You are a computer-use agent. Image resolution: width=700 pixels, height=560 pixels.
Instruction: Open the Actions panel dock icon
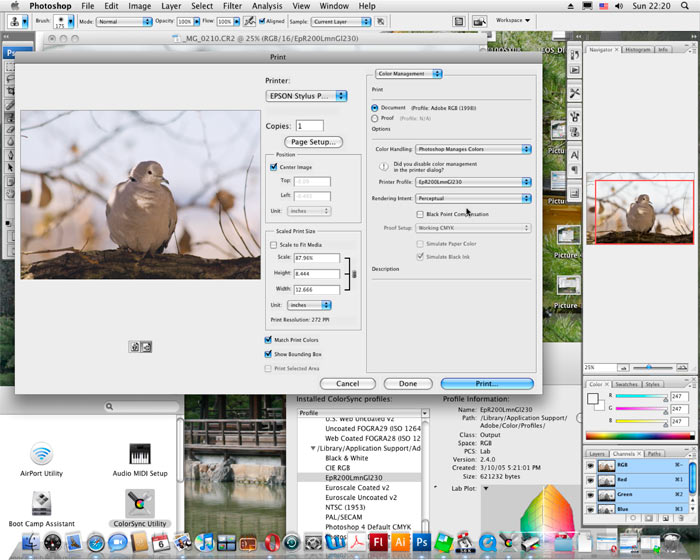click(575, 70)
